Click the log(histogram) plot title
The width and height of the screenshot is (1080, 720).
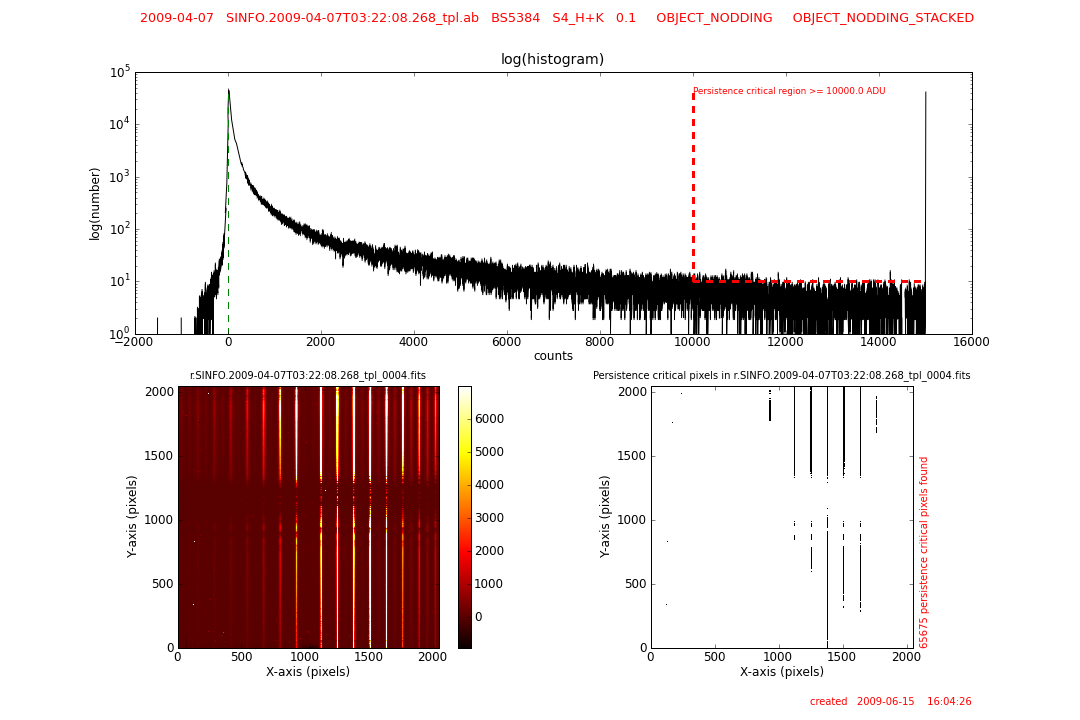[552, 59]
